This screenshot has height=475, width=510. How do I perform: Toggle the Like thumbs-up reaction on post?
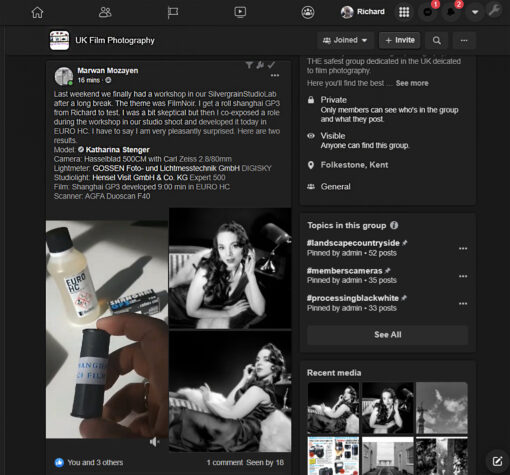click(x=59, y=462)
